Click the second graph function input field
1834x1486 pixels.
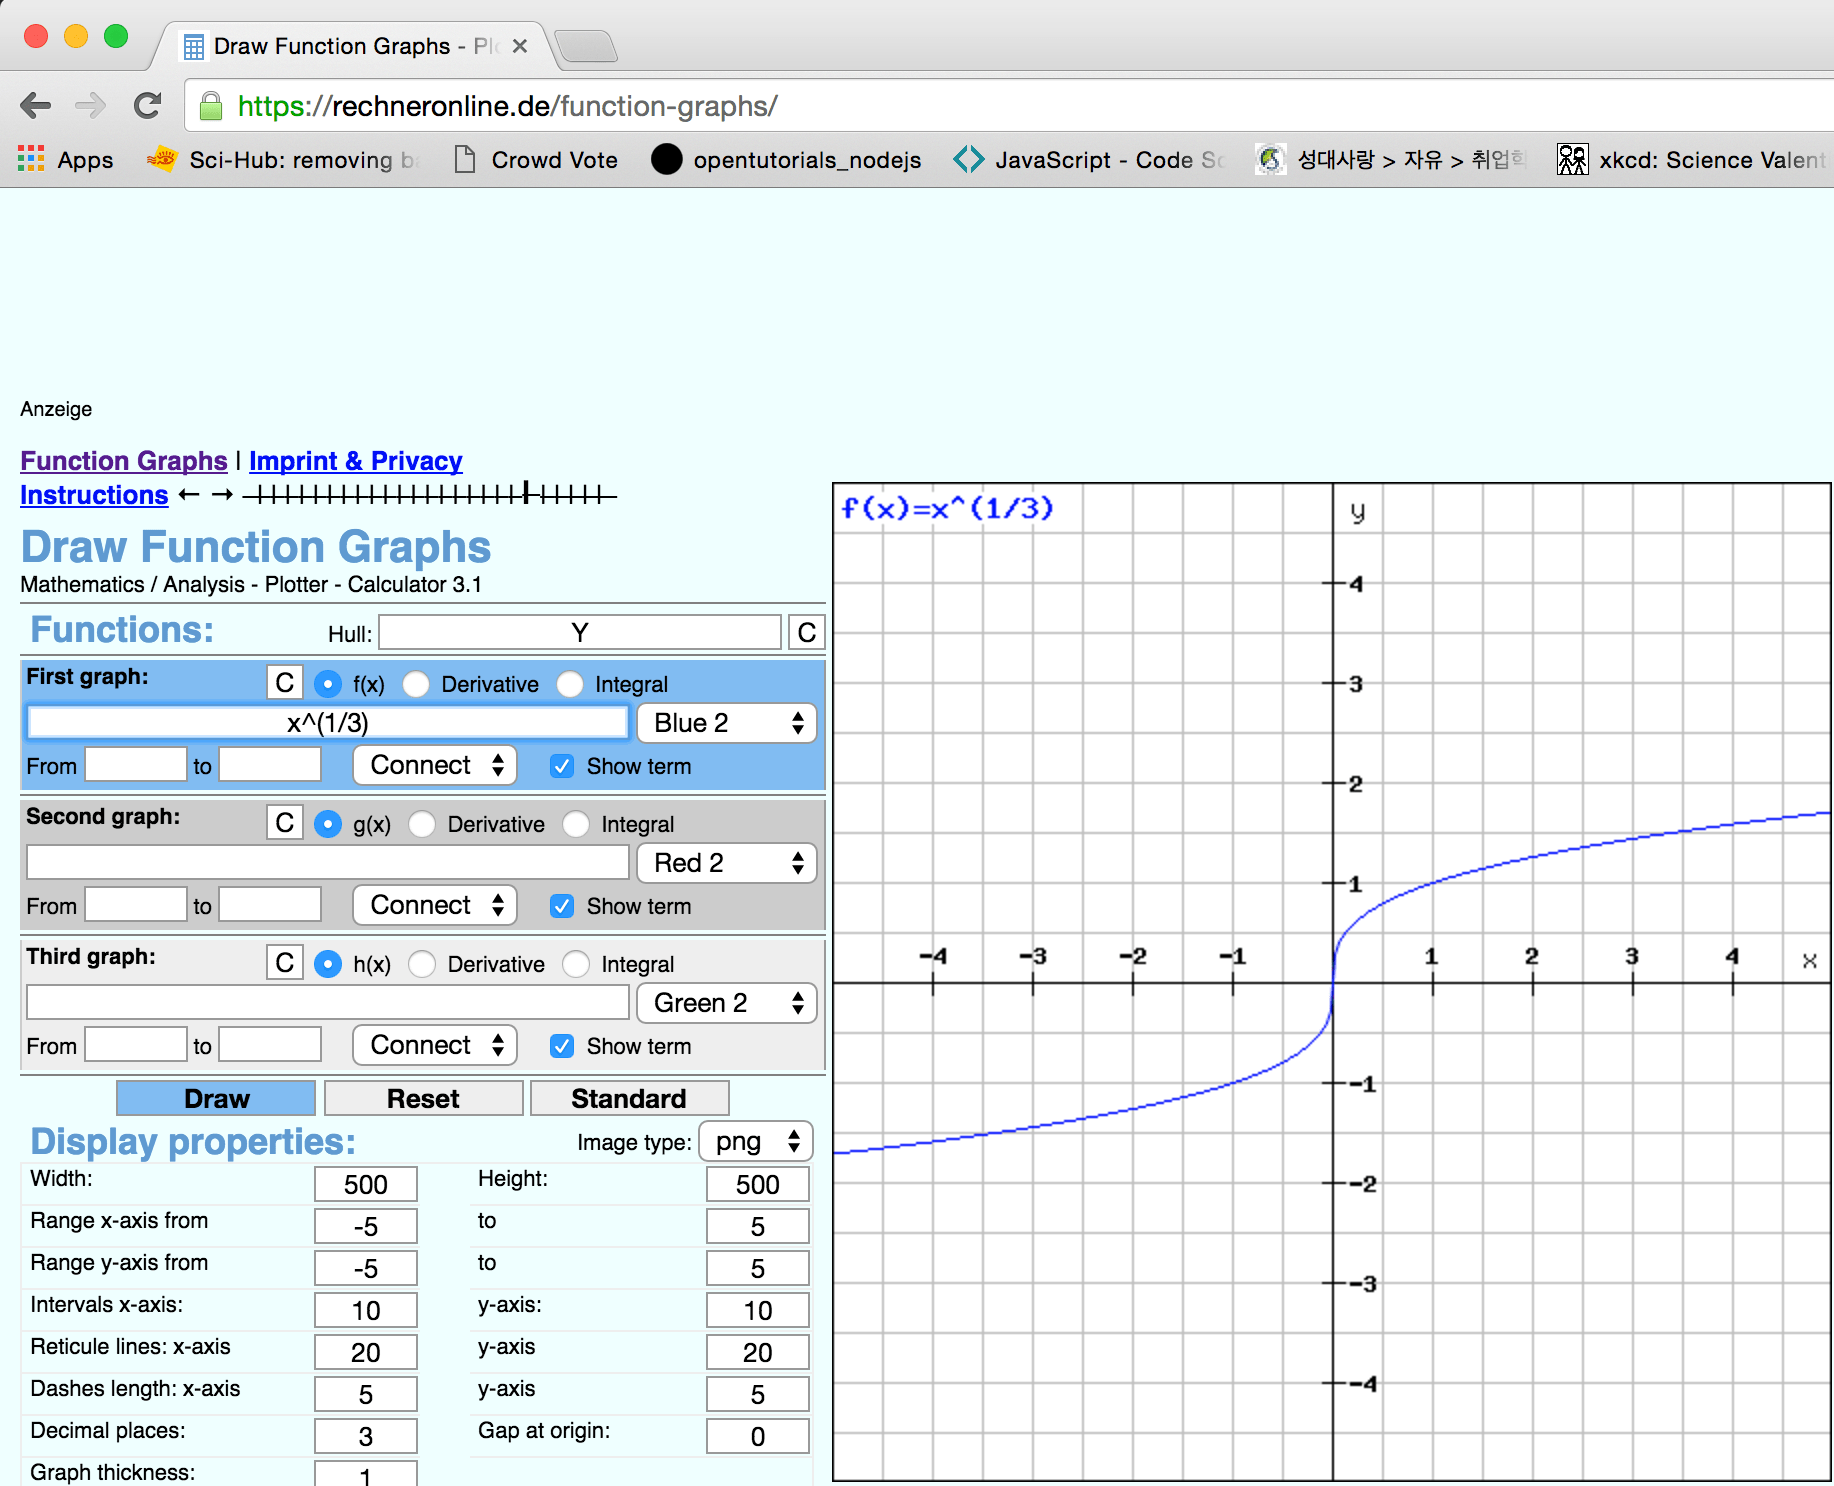coord(326,862)
